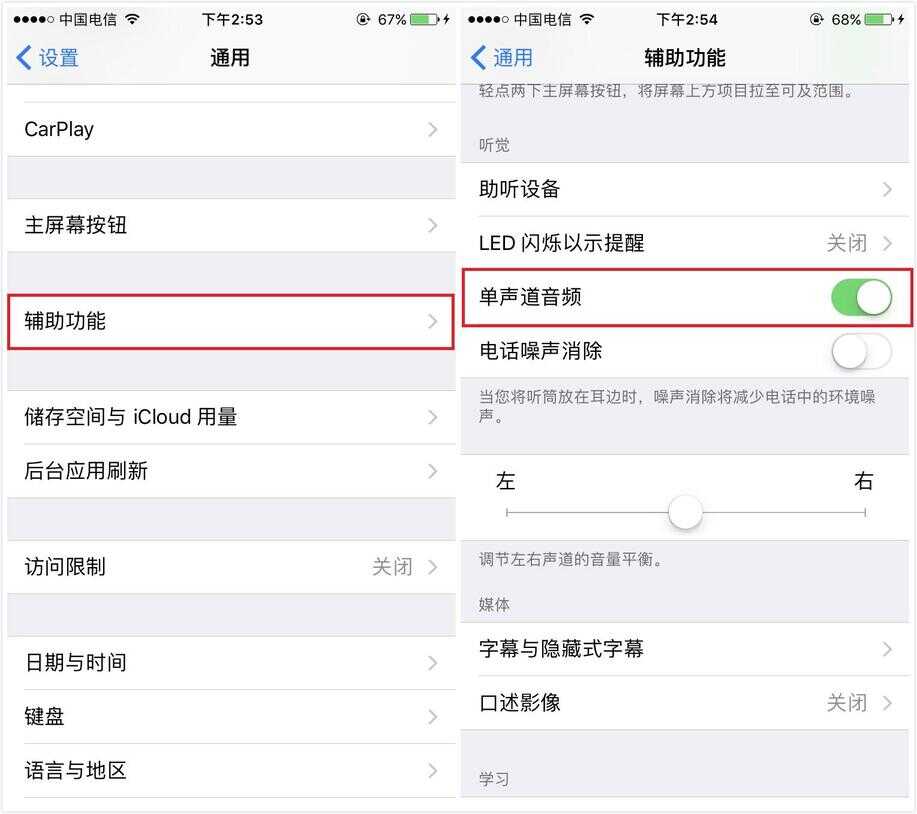Screen dimensions: 917x814
Task: Expand the CarPlay row chevron
Action: tap(433, 129)
